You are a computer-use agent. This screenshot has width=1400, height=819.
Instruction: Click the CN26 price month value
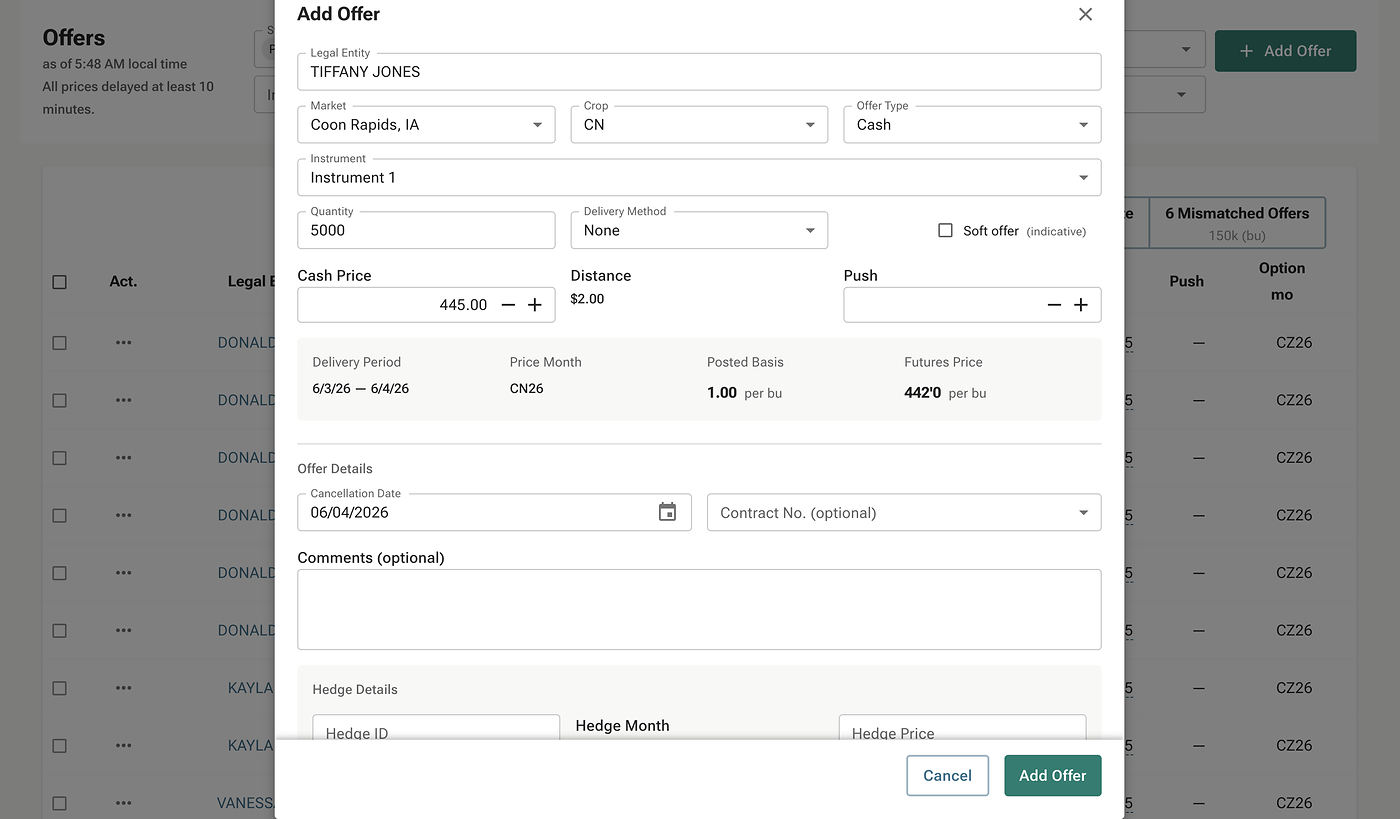point(527,388)
